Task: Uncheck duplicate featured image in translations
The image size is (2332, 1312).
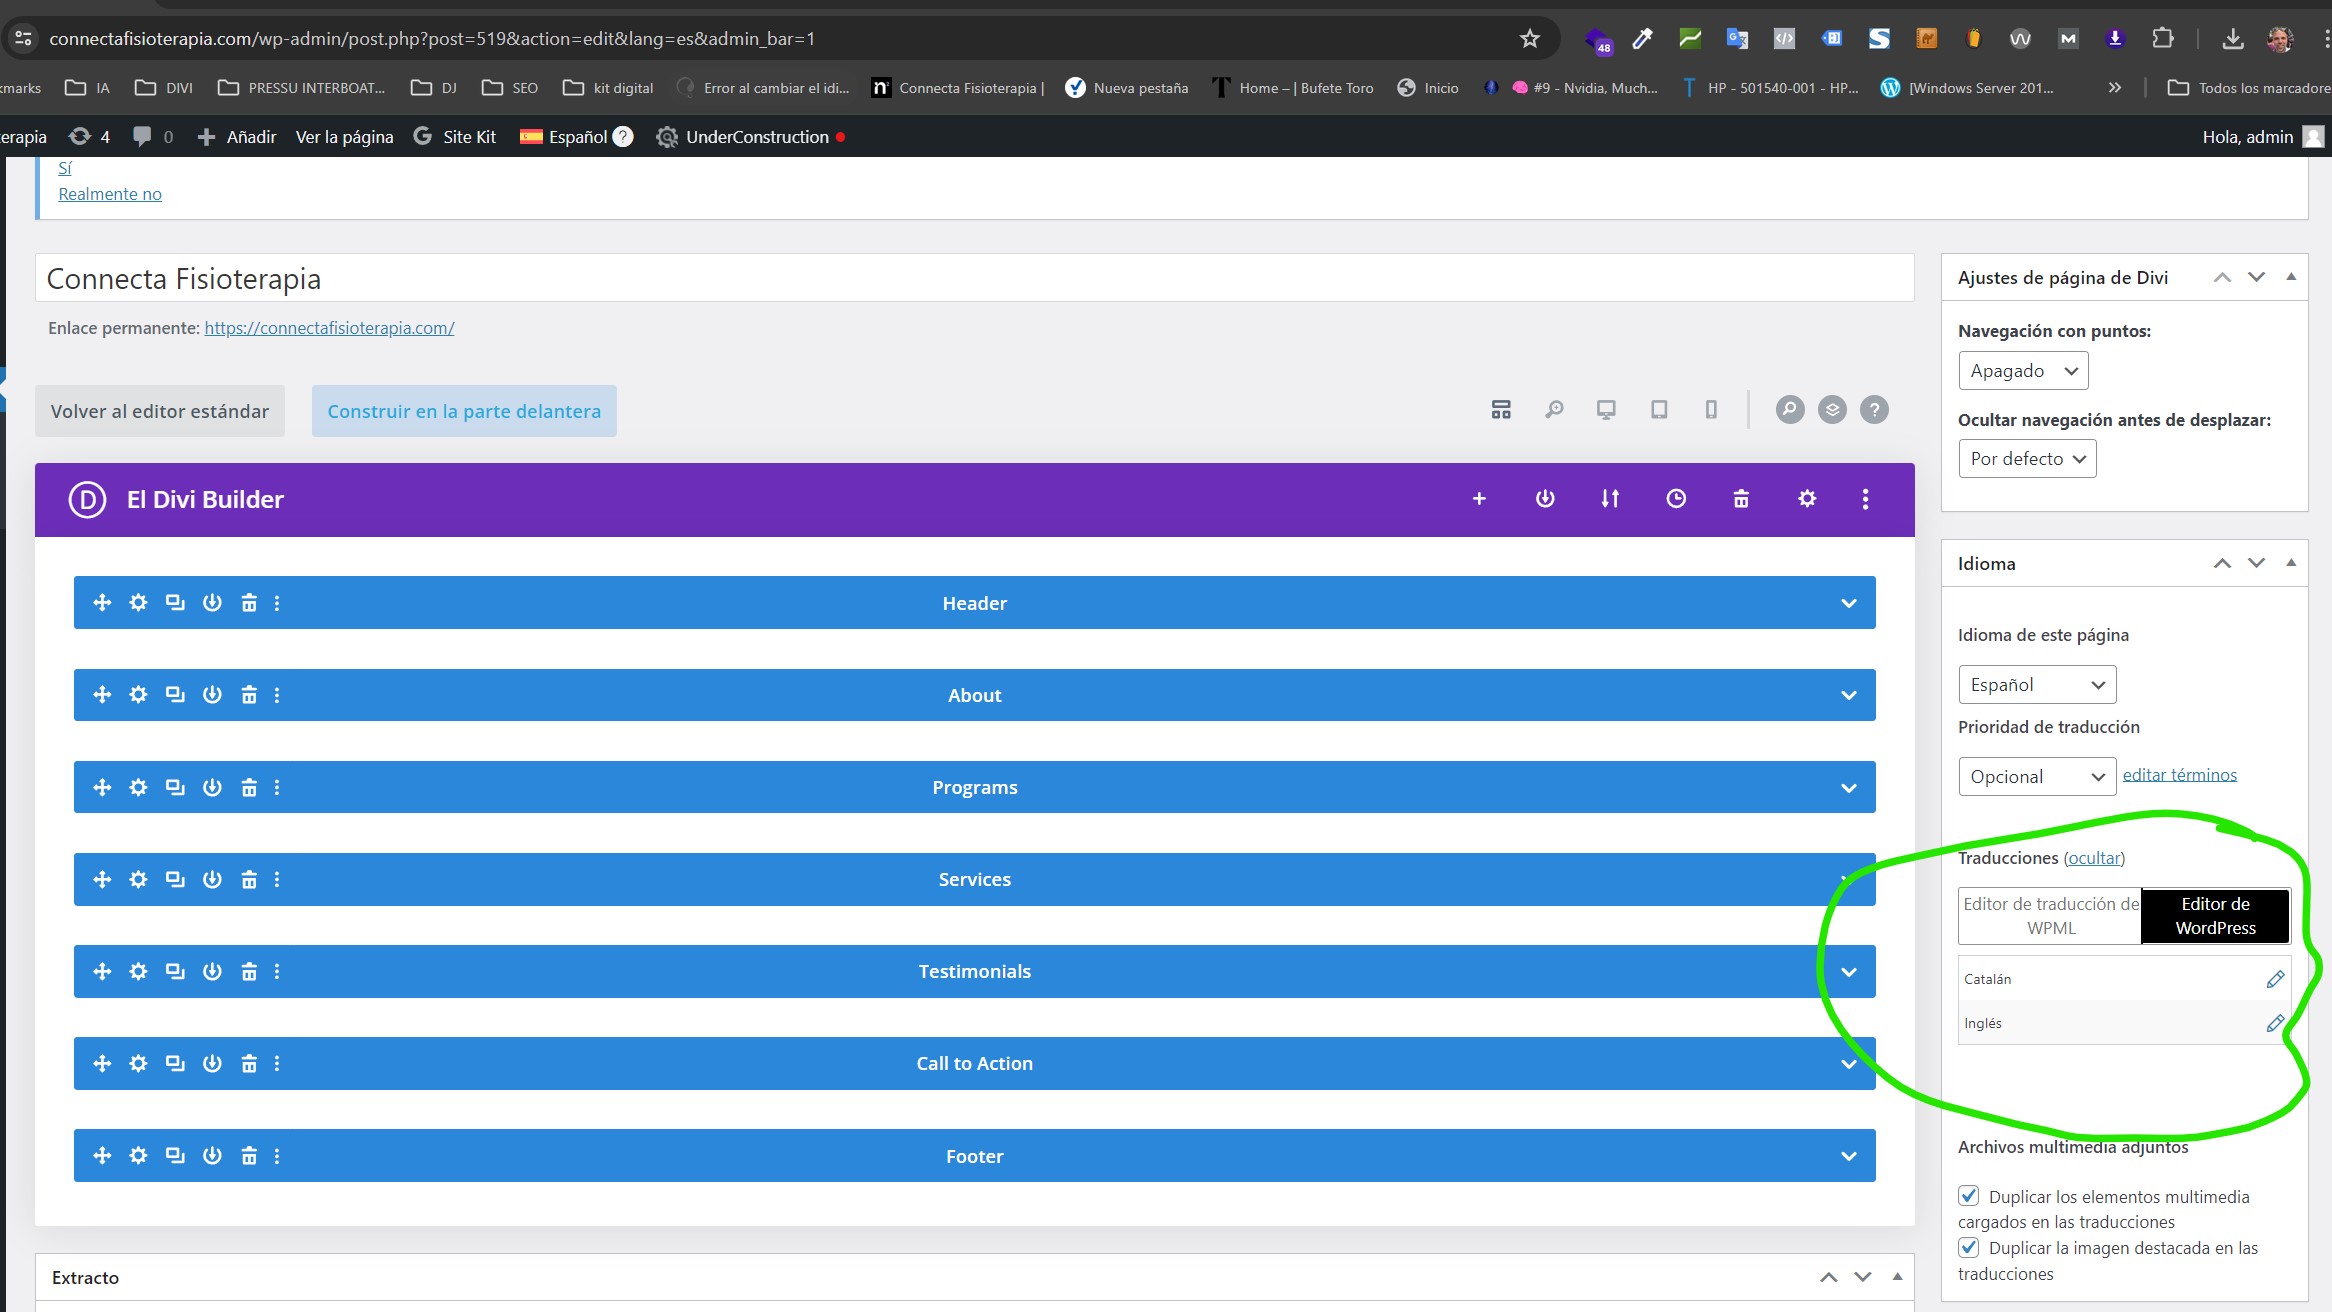Action: click(x=1969, y=1247)
